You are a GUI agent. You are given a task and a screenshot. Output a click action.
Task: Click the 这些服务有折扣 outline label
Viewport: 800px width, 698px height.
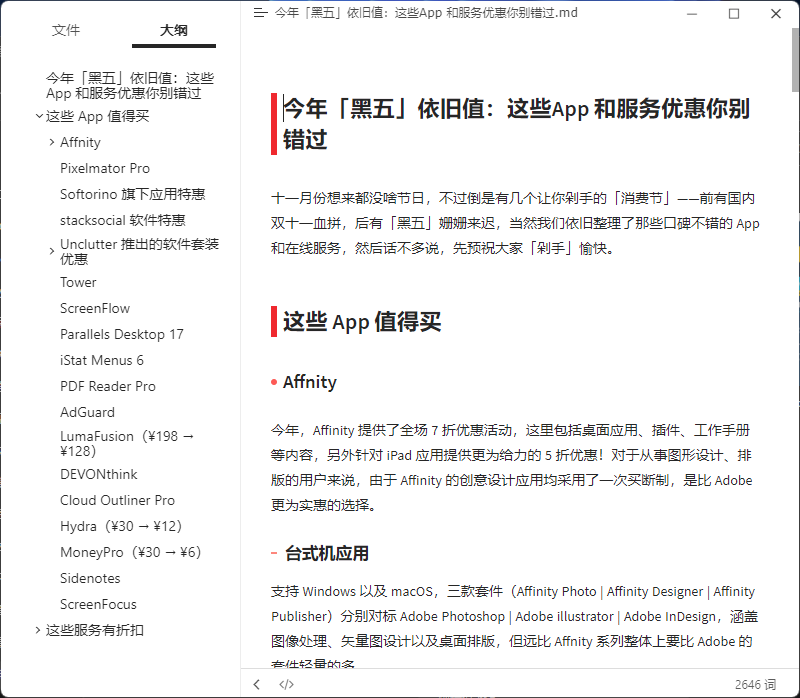(x=94, y=630)
